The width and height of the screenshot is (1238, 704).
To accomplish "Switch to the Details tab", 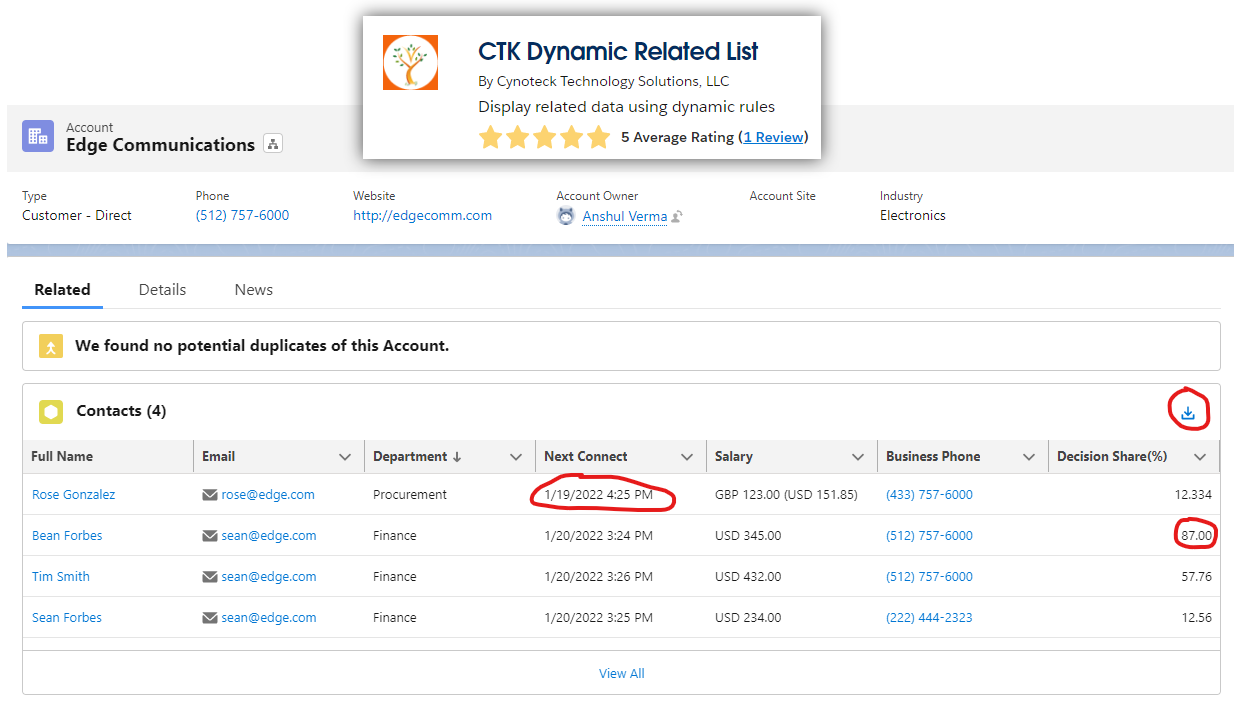I will [x=162, y=290].
